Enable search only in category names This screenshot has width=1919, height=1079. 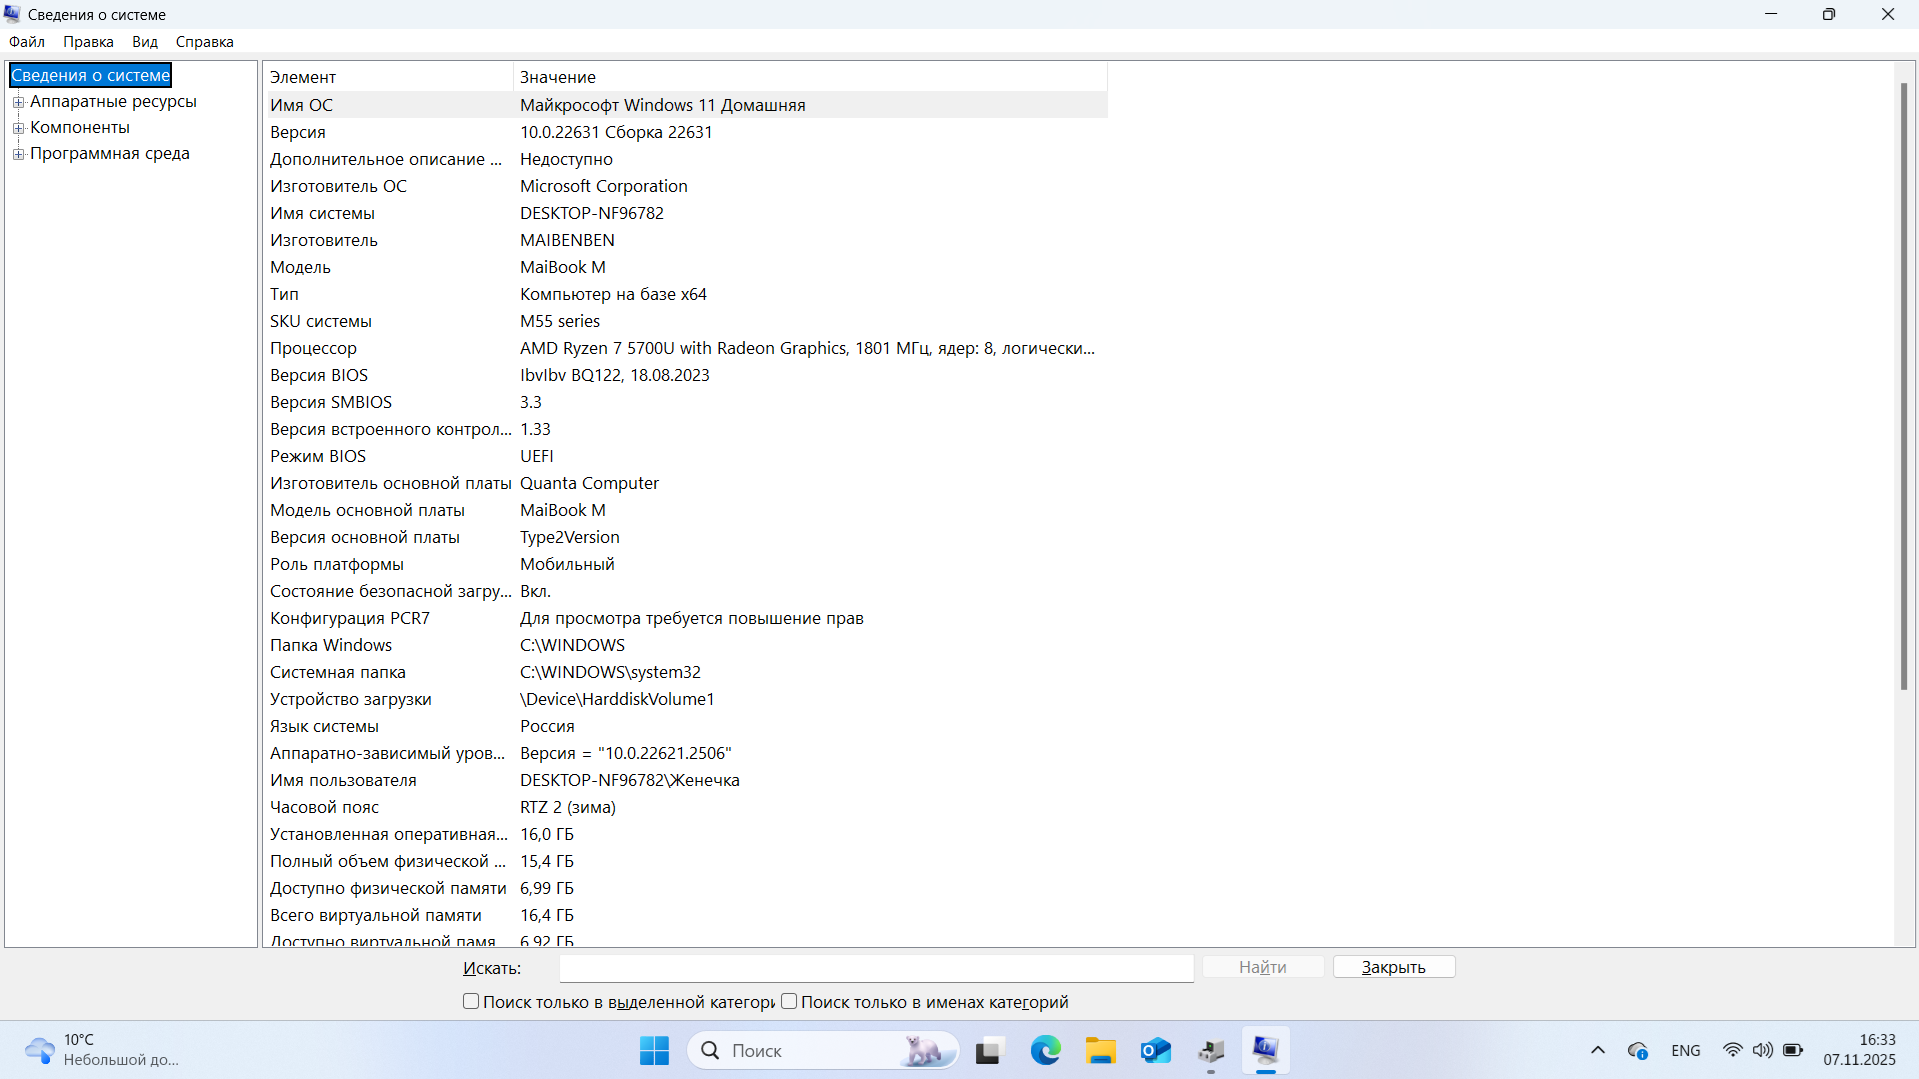pos(789,1001)
